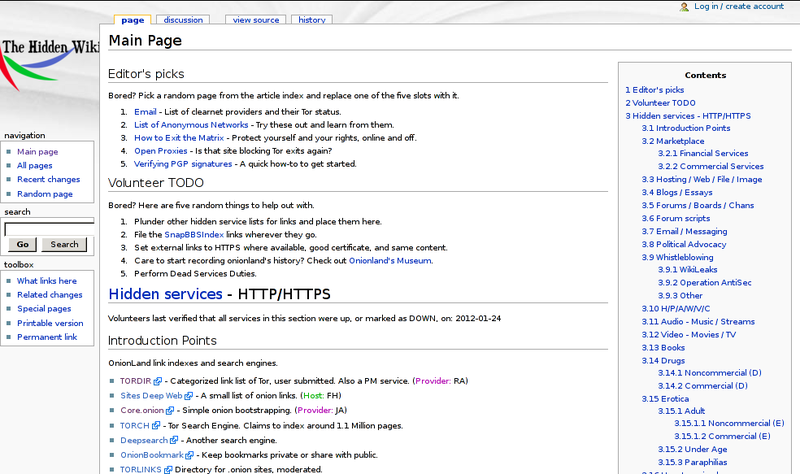
Task: Jump to 3.7 Email / Messaging in contents
Action: [684, 232]
